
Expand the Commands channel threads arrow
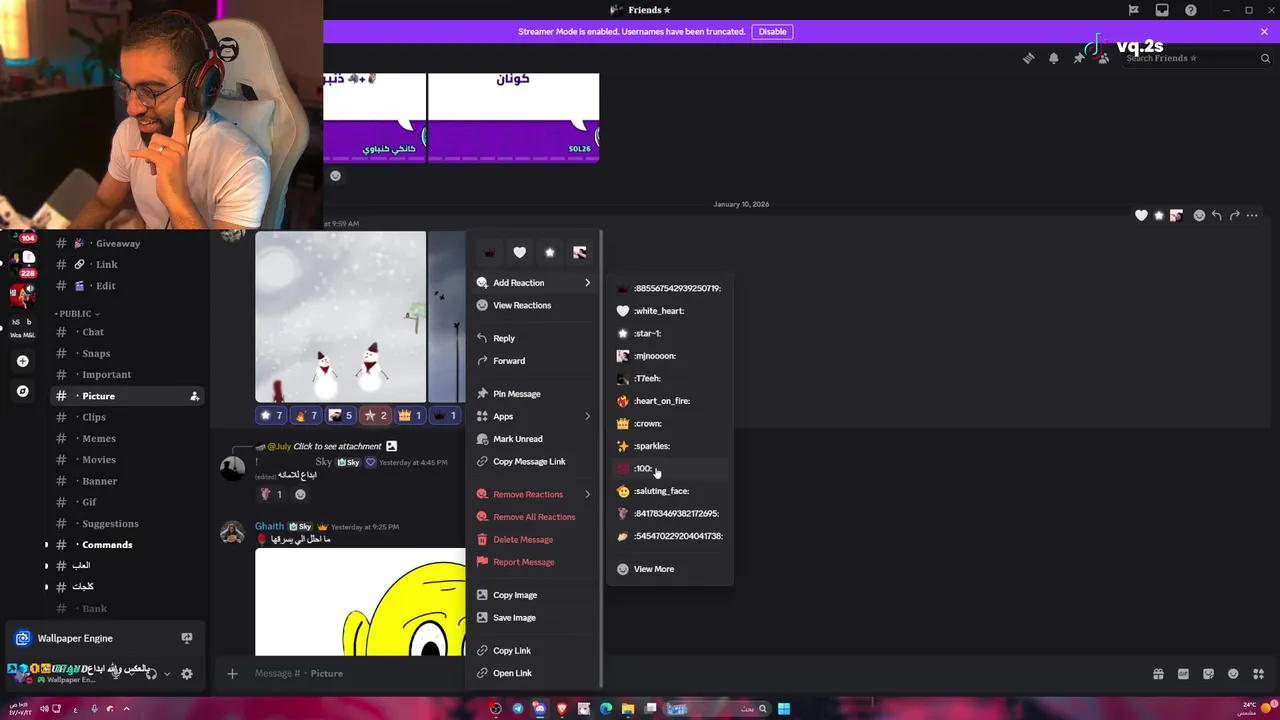pos(46,545)
